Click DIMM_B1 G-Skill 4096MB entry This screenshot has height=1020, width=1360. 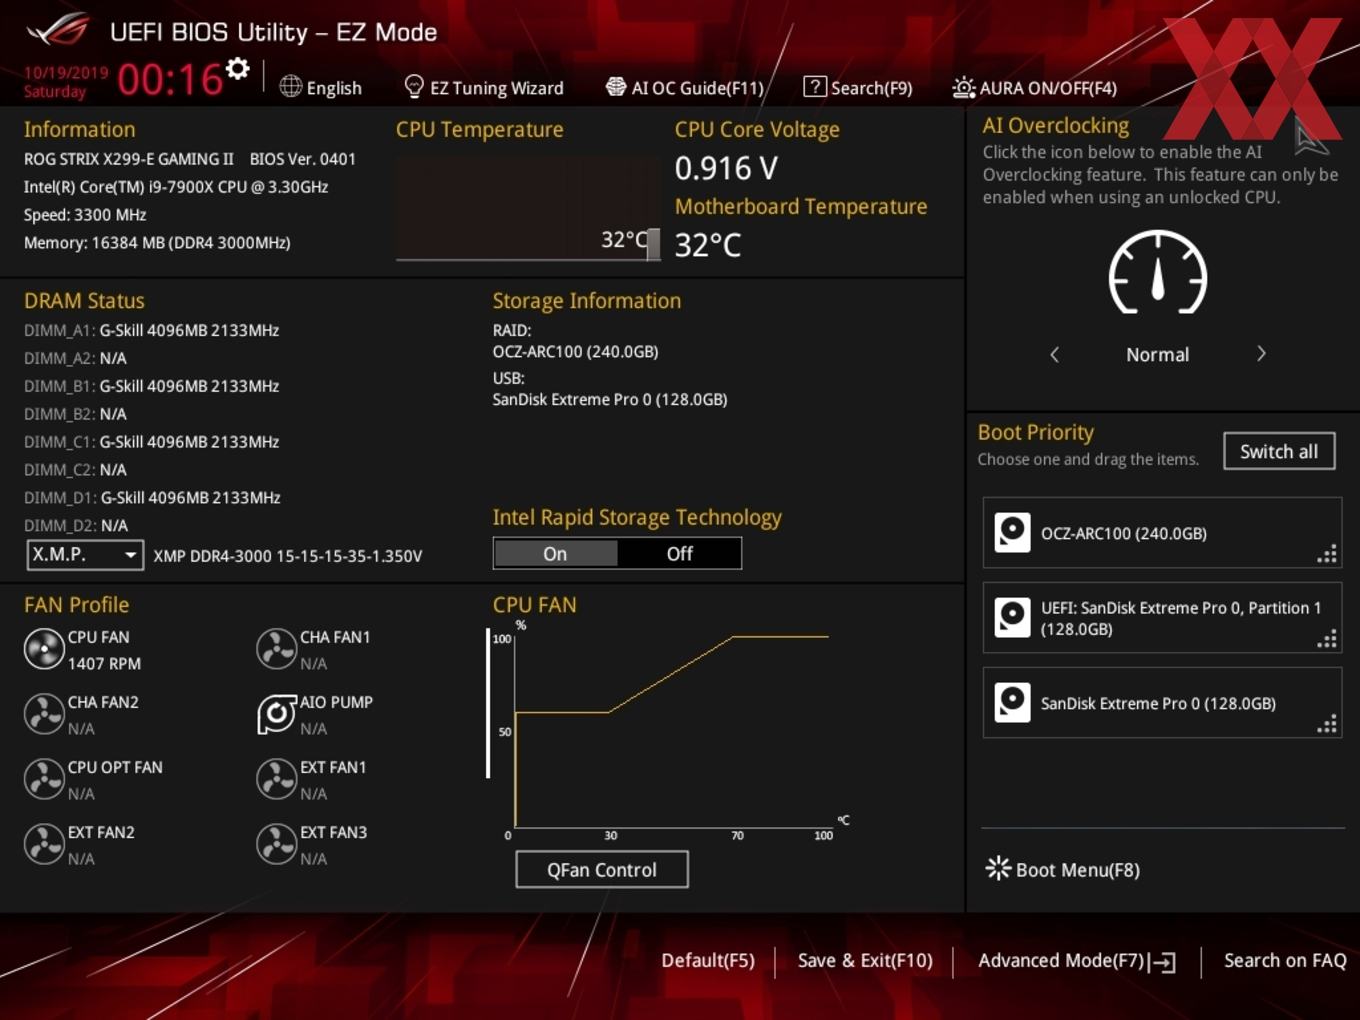[x=151, y=386]
